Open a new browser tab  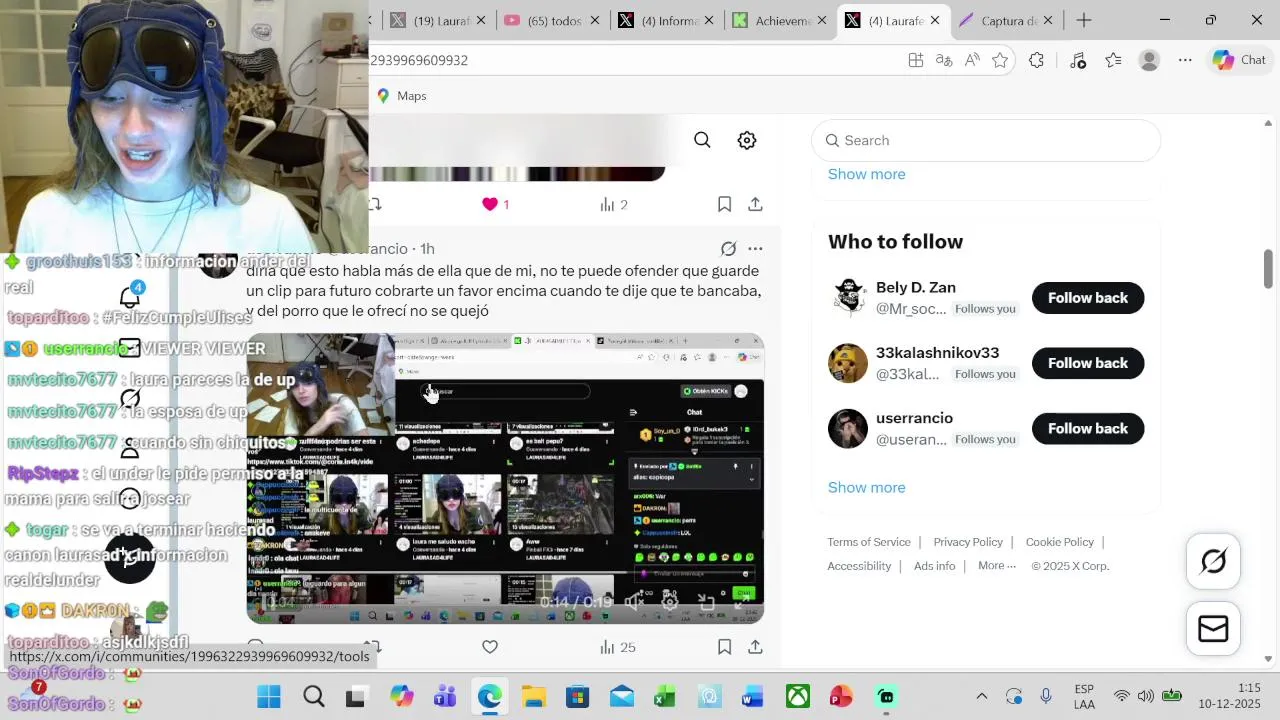point(1084,20)
